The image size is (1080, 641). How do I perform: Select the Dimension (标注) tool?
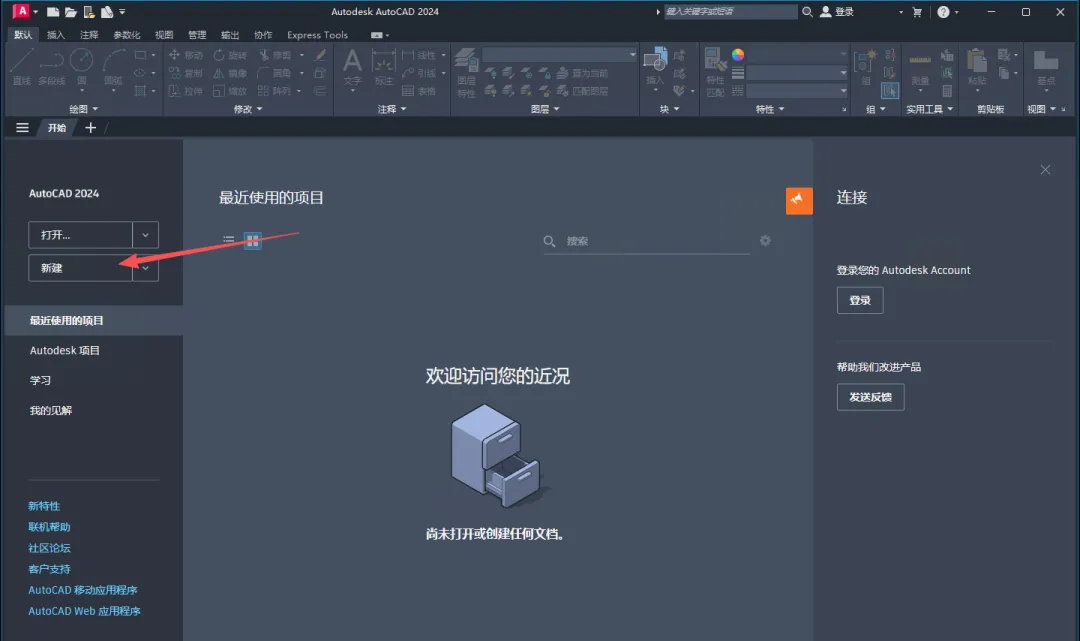click(x=383, y=67)
